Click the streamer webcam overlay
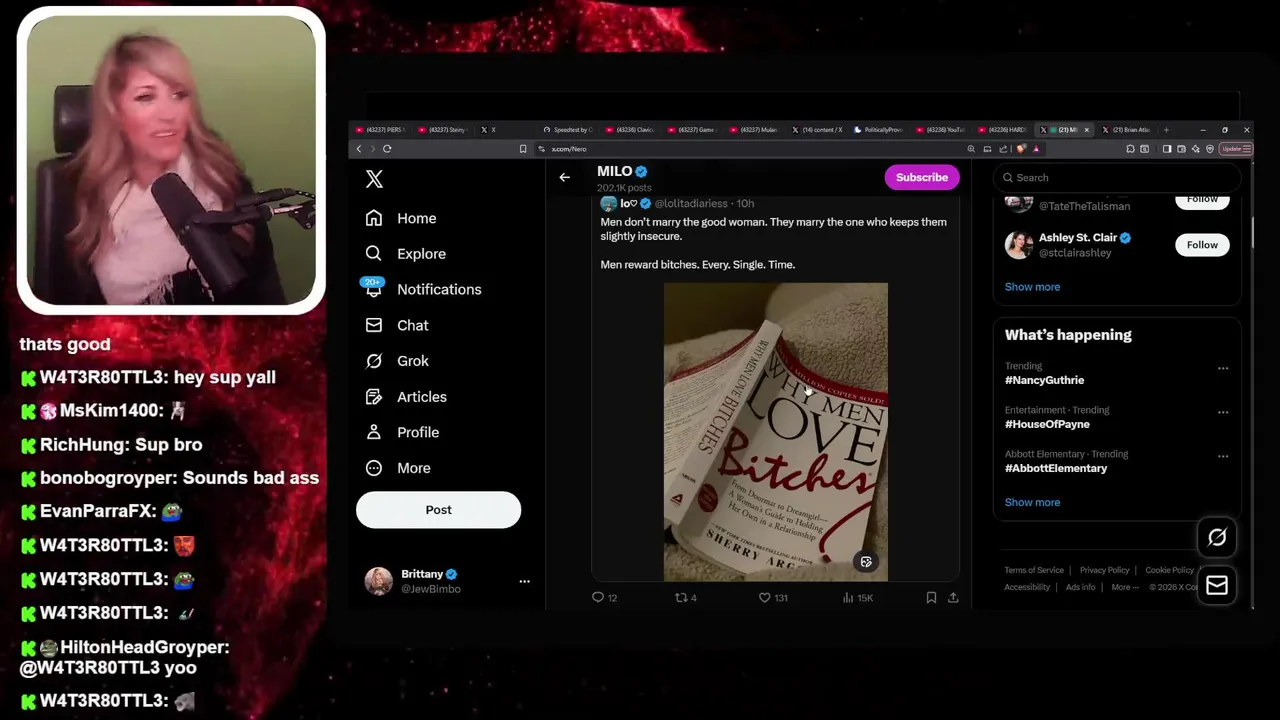Image resolution: width=1280 pixels, height=720 pixels. pos(171,161)
